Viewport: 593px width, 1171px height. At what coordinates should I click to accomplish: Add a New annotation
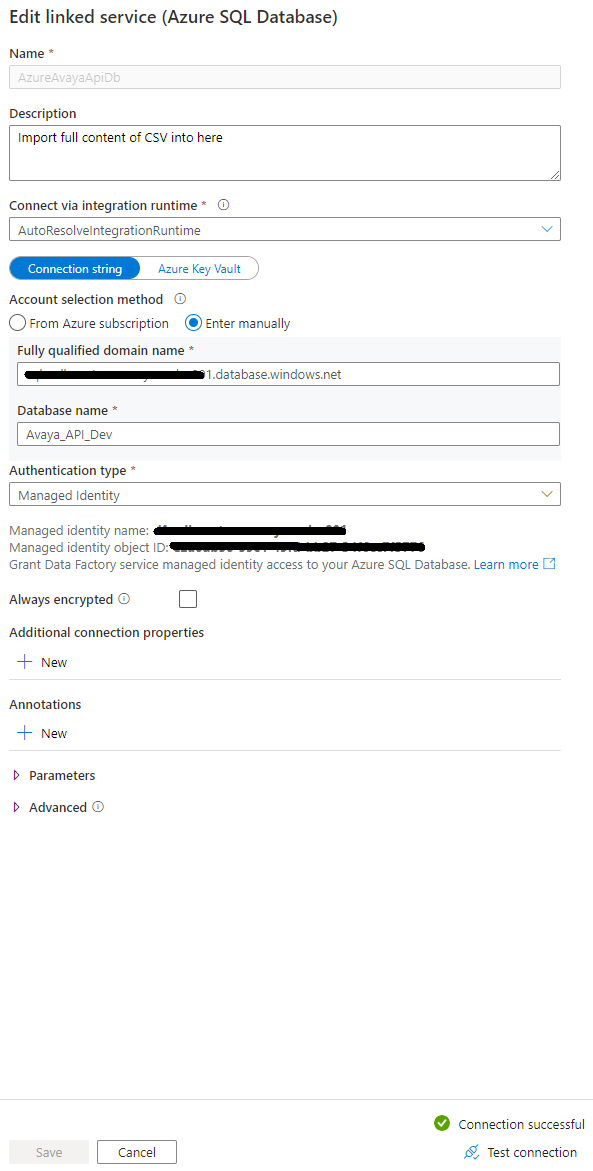pos(42,732)
